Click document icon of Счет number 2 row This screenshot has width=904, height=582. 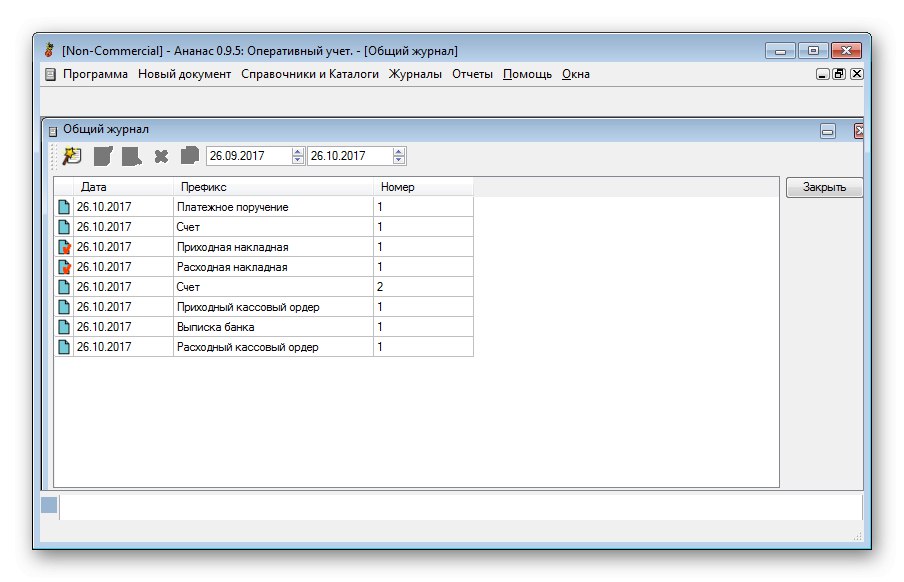pos(64,287)
